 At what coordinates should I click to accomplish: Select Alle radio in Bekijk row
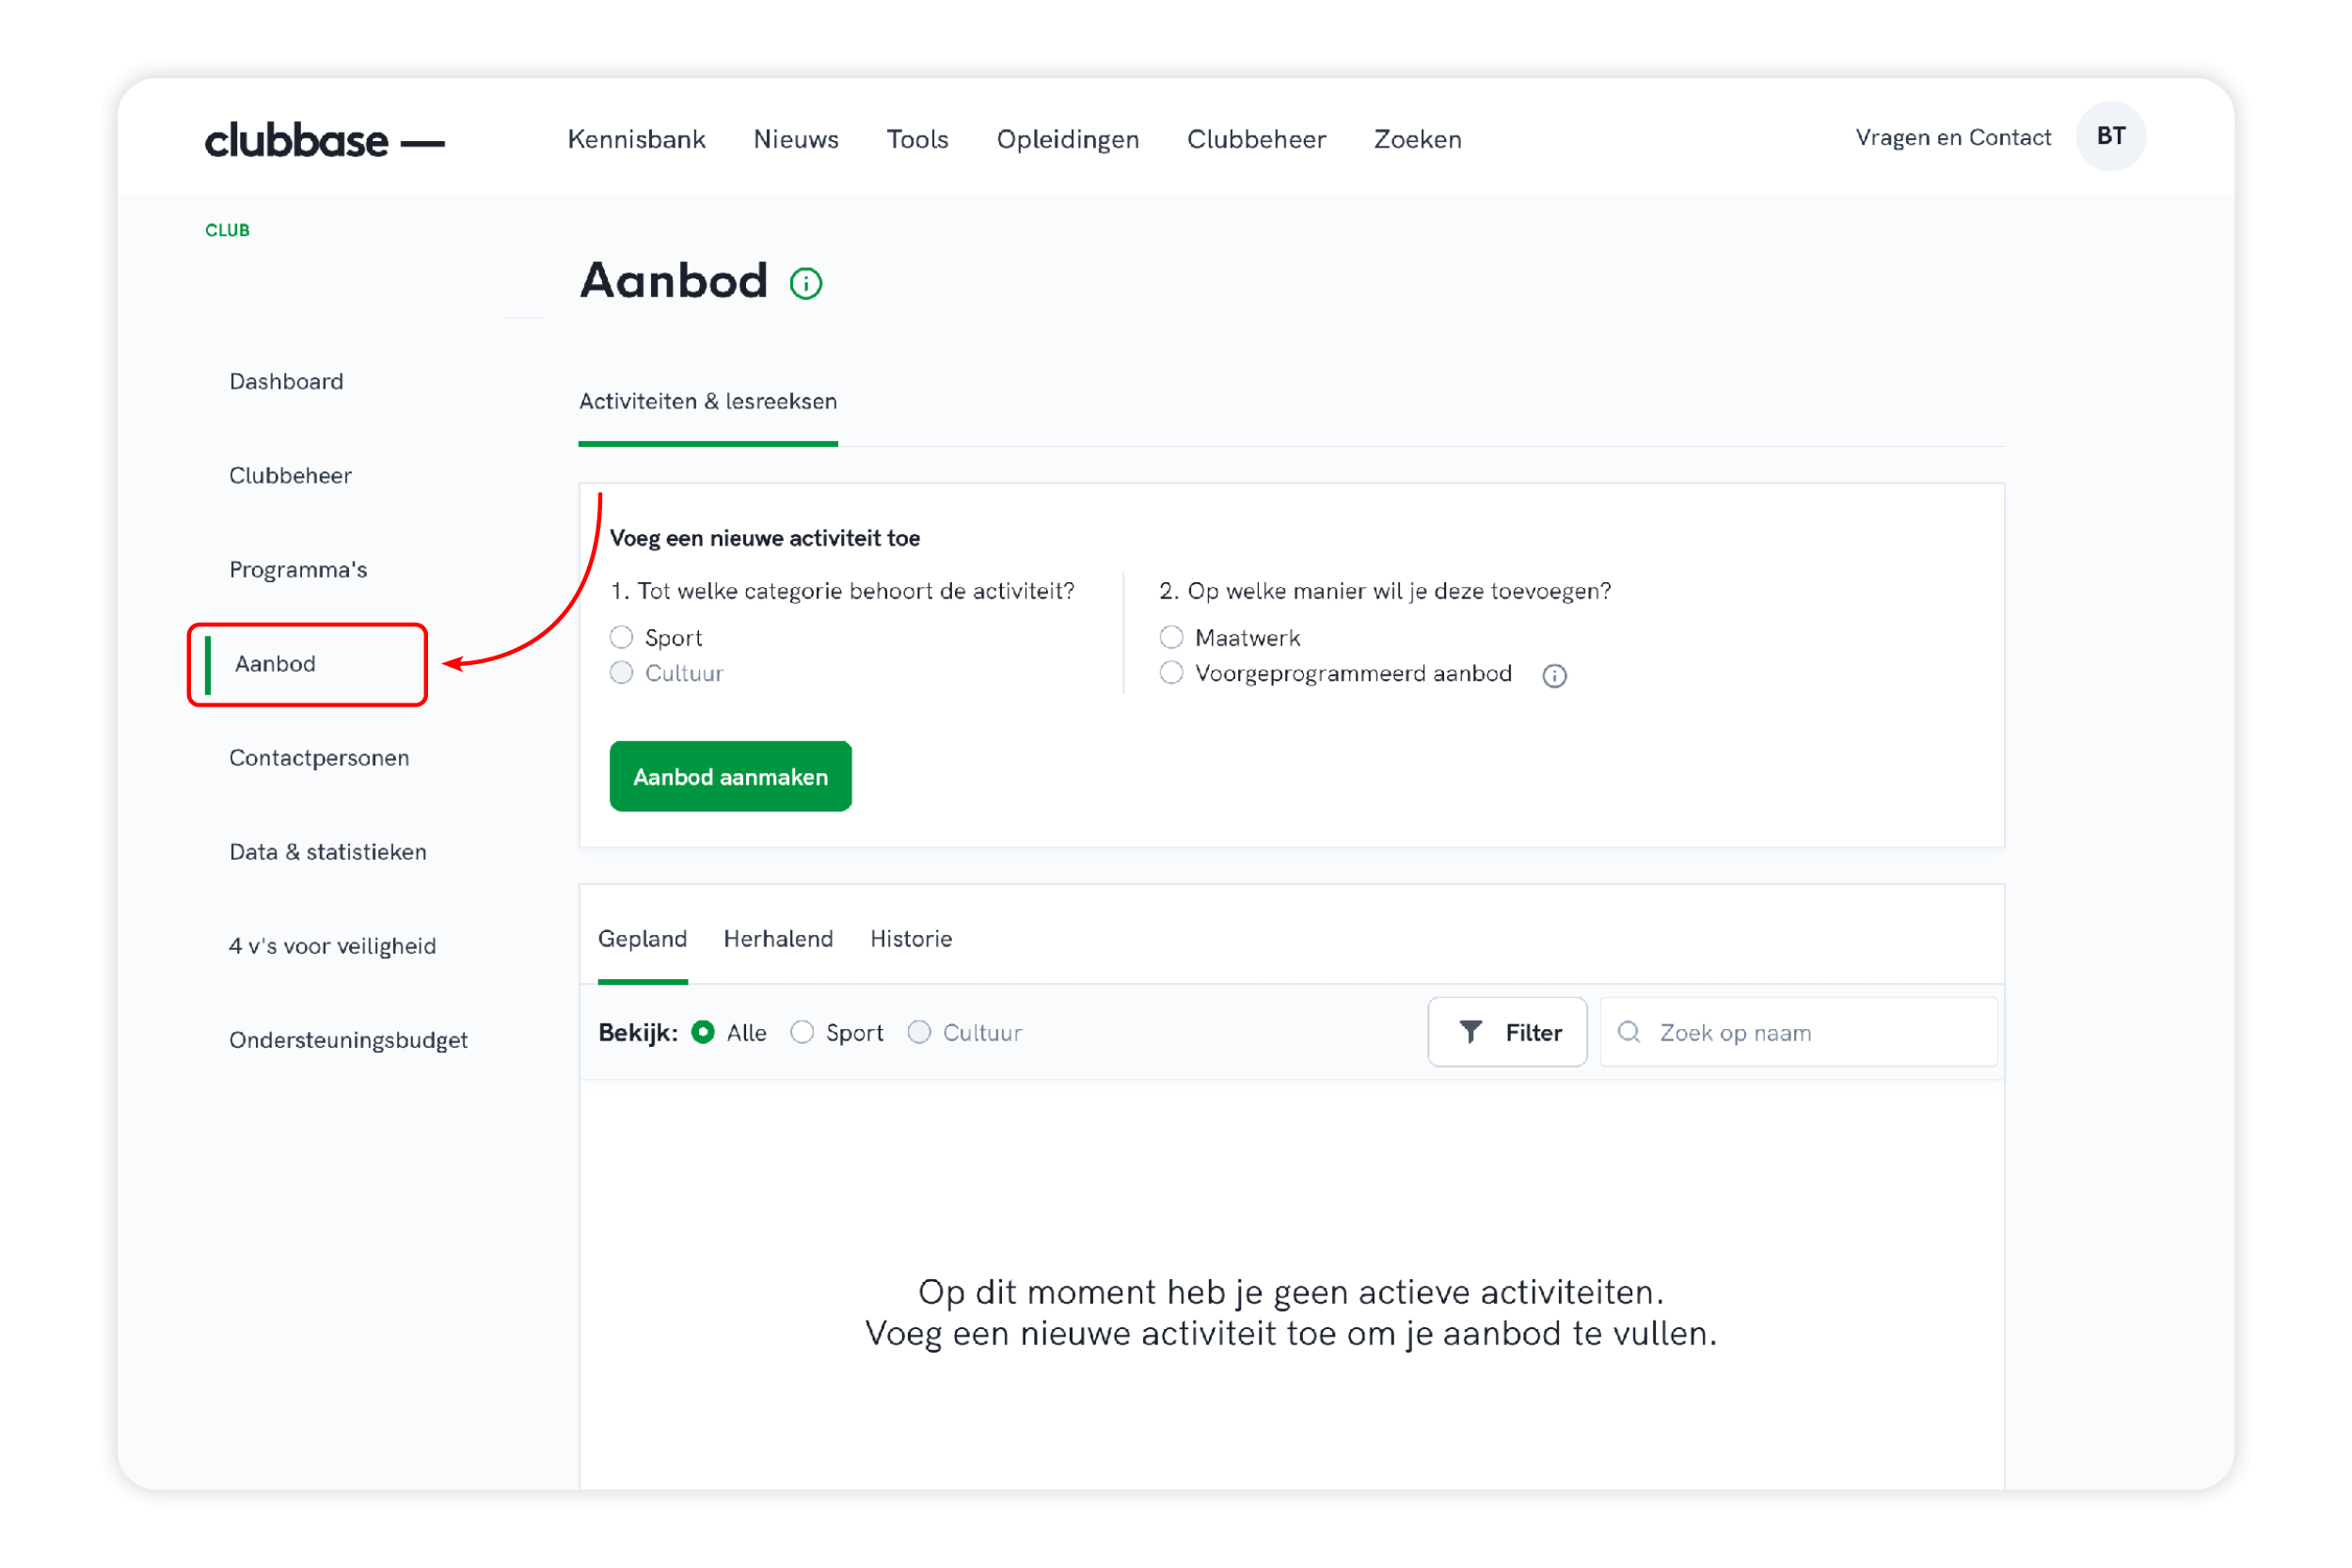pos(703,1032)
